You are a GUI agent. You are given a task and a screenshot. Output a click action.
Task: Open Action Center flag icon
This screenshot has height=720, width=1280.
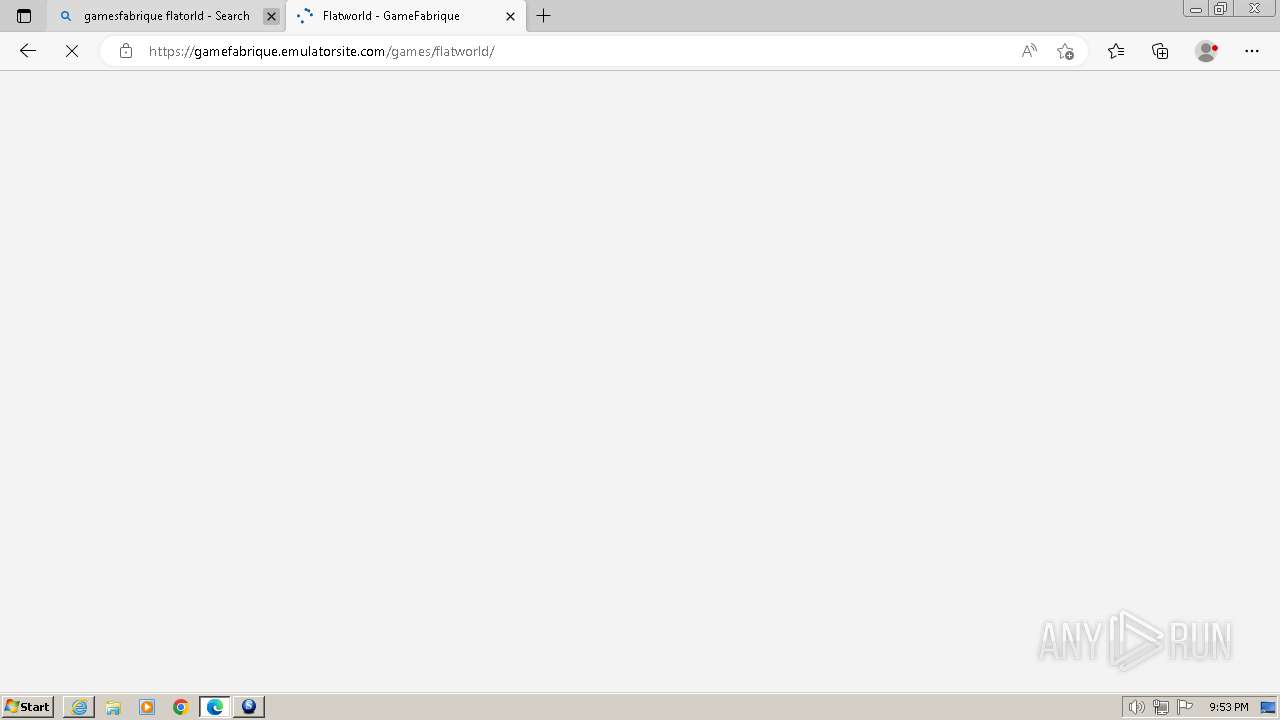pyautogui.click(x=1185, y=707)
